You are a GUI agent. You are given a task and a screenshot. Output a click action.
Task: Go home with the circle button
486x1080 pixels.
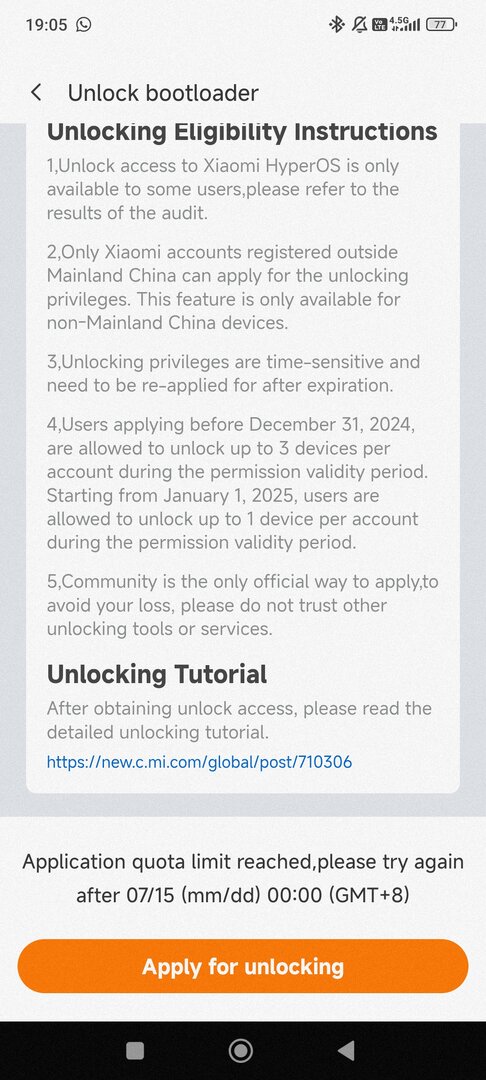coord(240,1050)
